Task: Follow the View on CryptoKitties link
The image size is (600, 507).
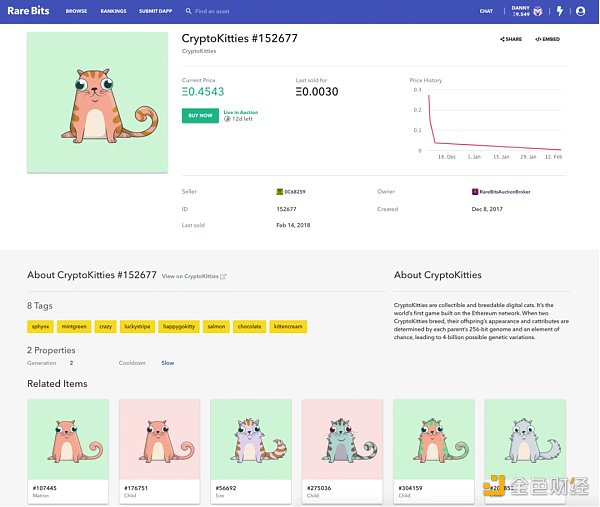Action: click(194, 276)
